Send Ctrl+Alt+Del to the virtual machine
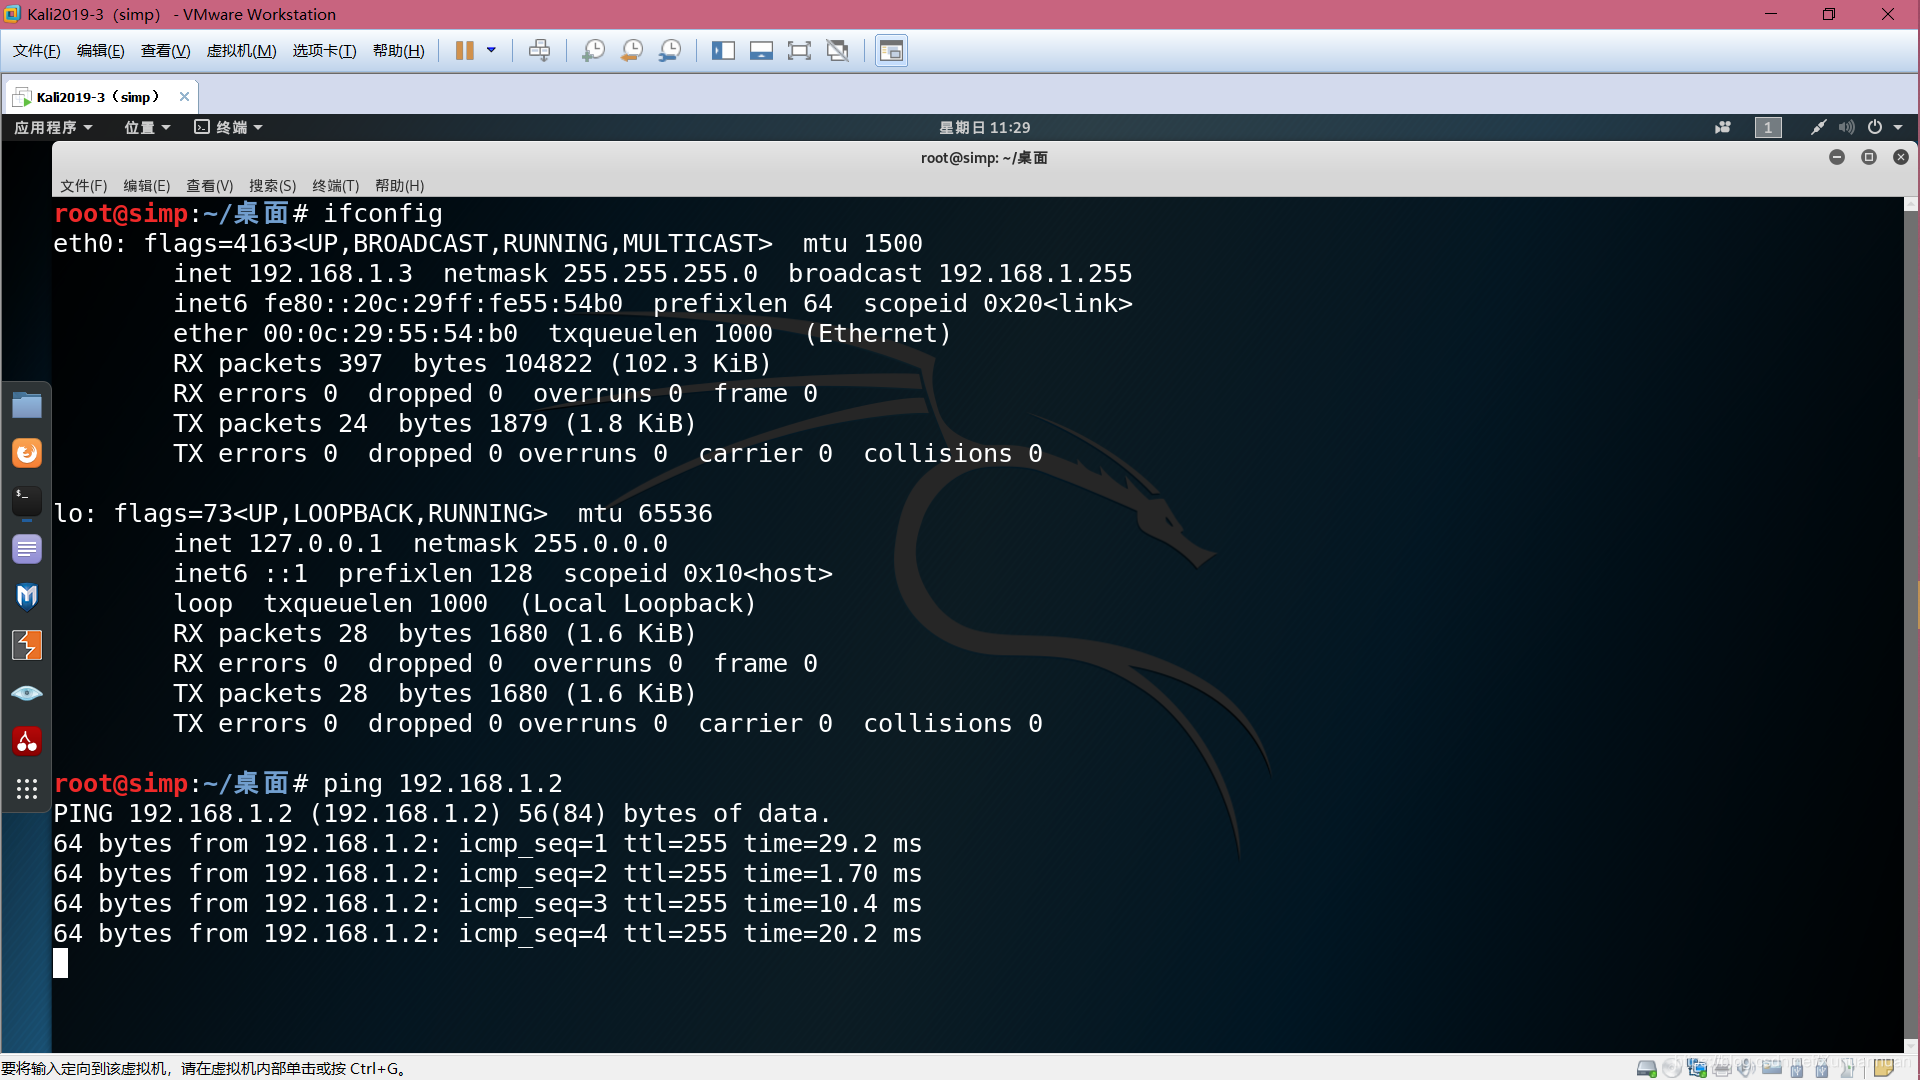 539,51
